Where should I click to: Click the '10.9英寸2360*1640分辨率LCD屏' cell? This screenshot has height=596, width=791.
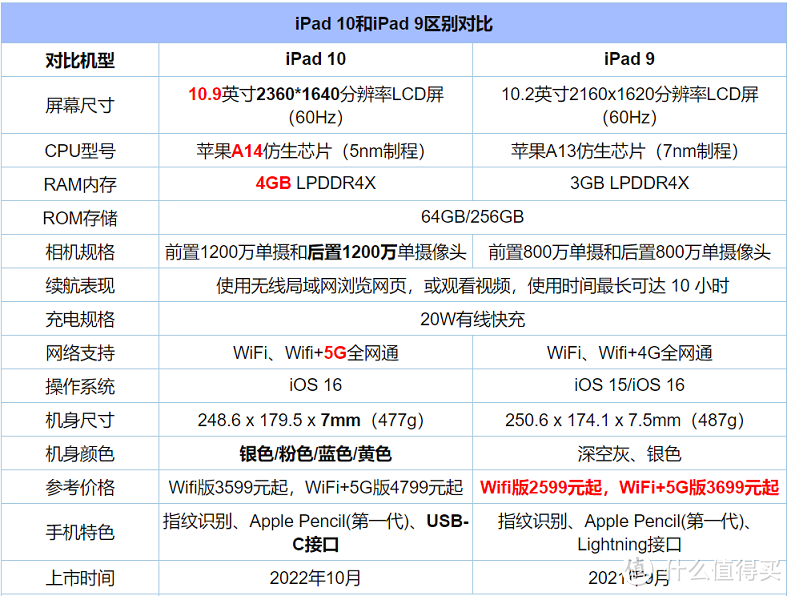coord(315,105)
